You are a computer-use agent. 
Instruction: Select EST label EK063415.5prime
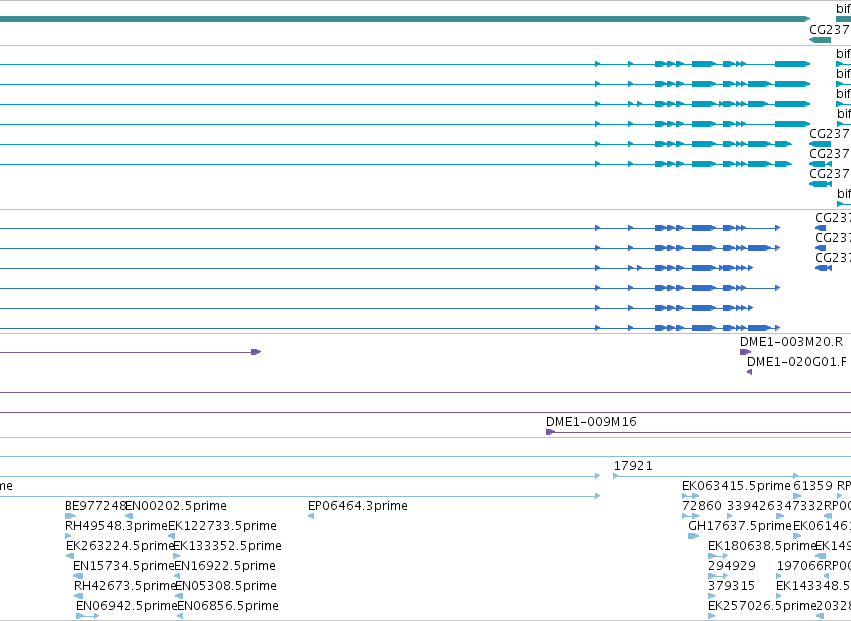coord(736,486)
